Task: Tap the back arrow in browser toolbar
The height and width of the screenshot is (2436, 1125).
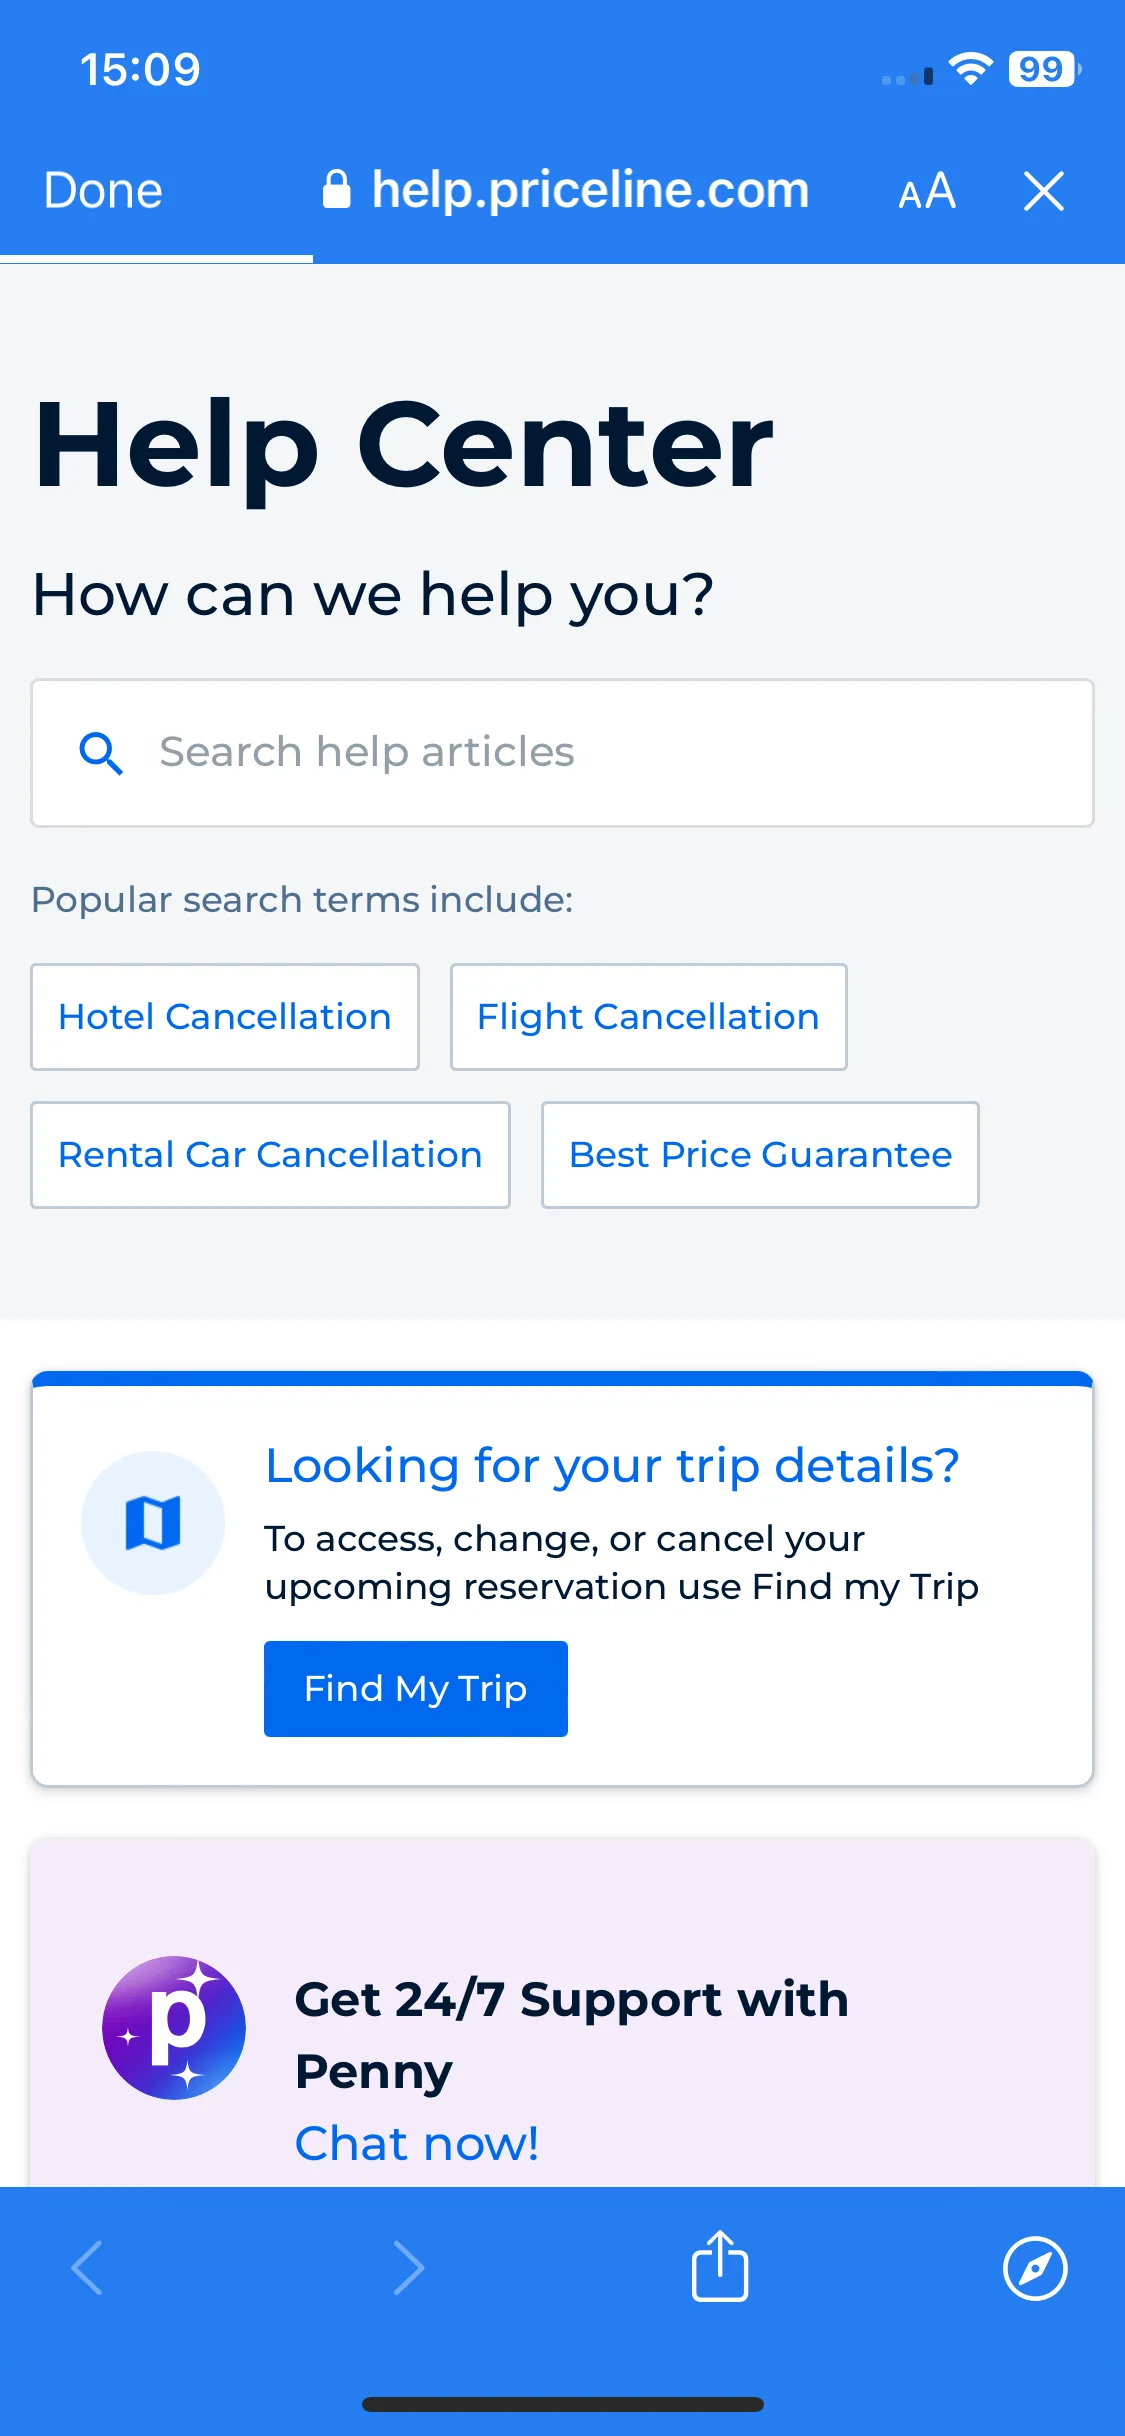Action: click(x=87, y=2268)
